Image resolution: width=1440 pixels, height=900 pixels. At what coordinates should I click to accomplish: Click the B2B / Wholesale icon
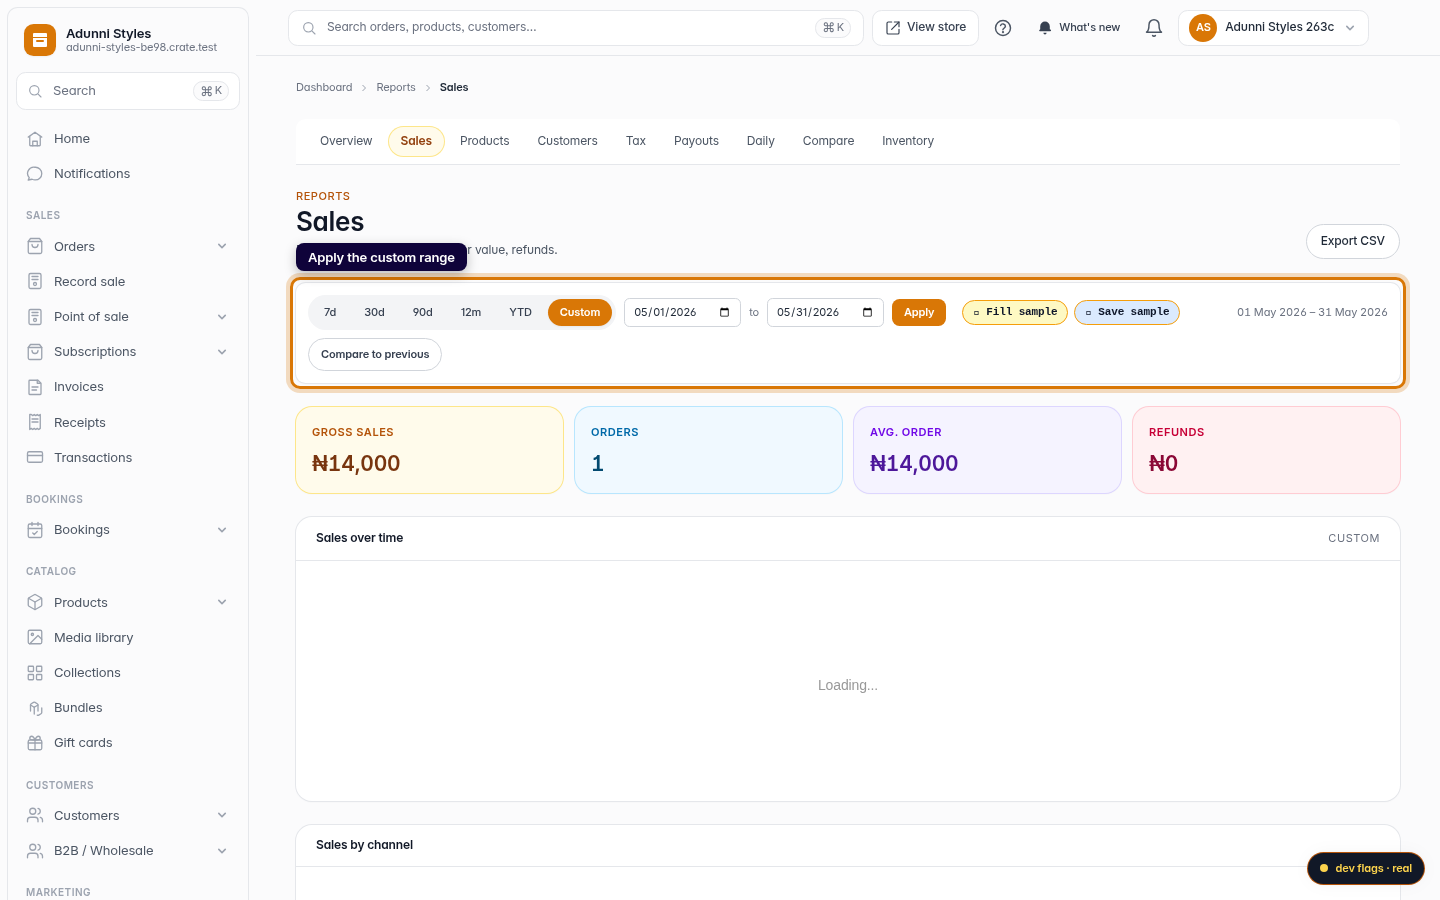(35, 851)
